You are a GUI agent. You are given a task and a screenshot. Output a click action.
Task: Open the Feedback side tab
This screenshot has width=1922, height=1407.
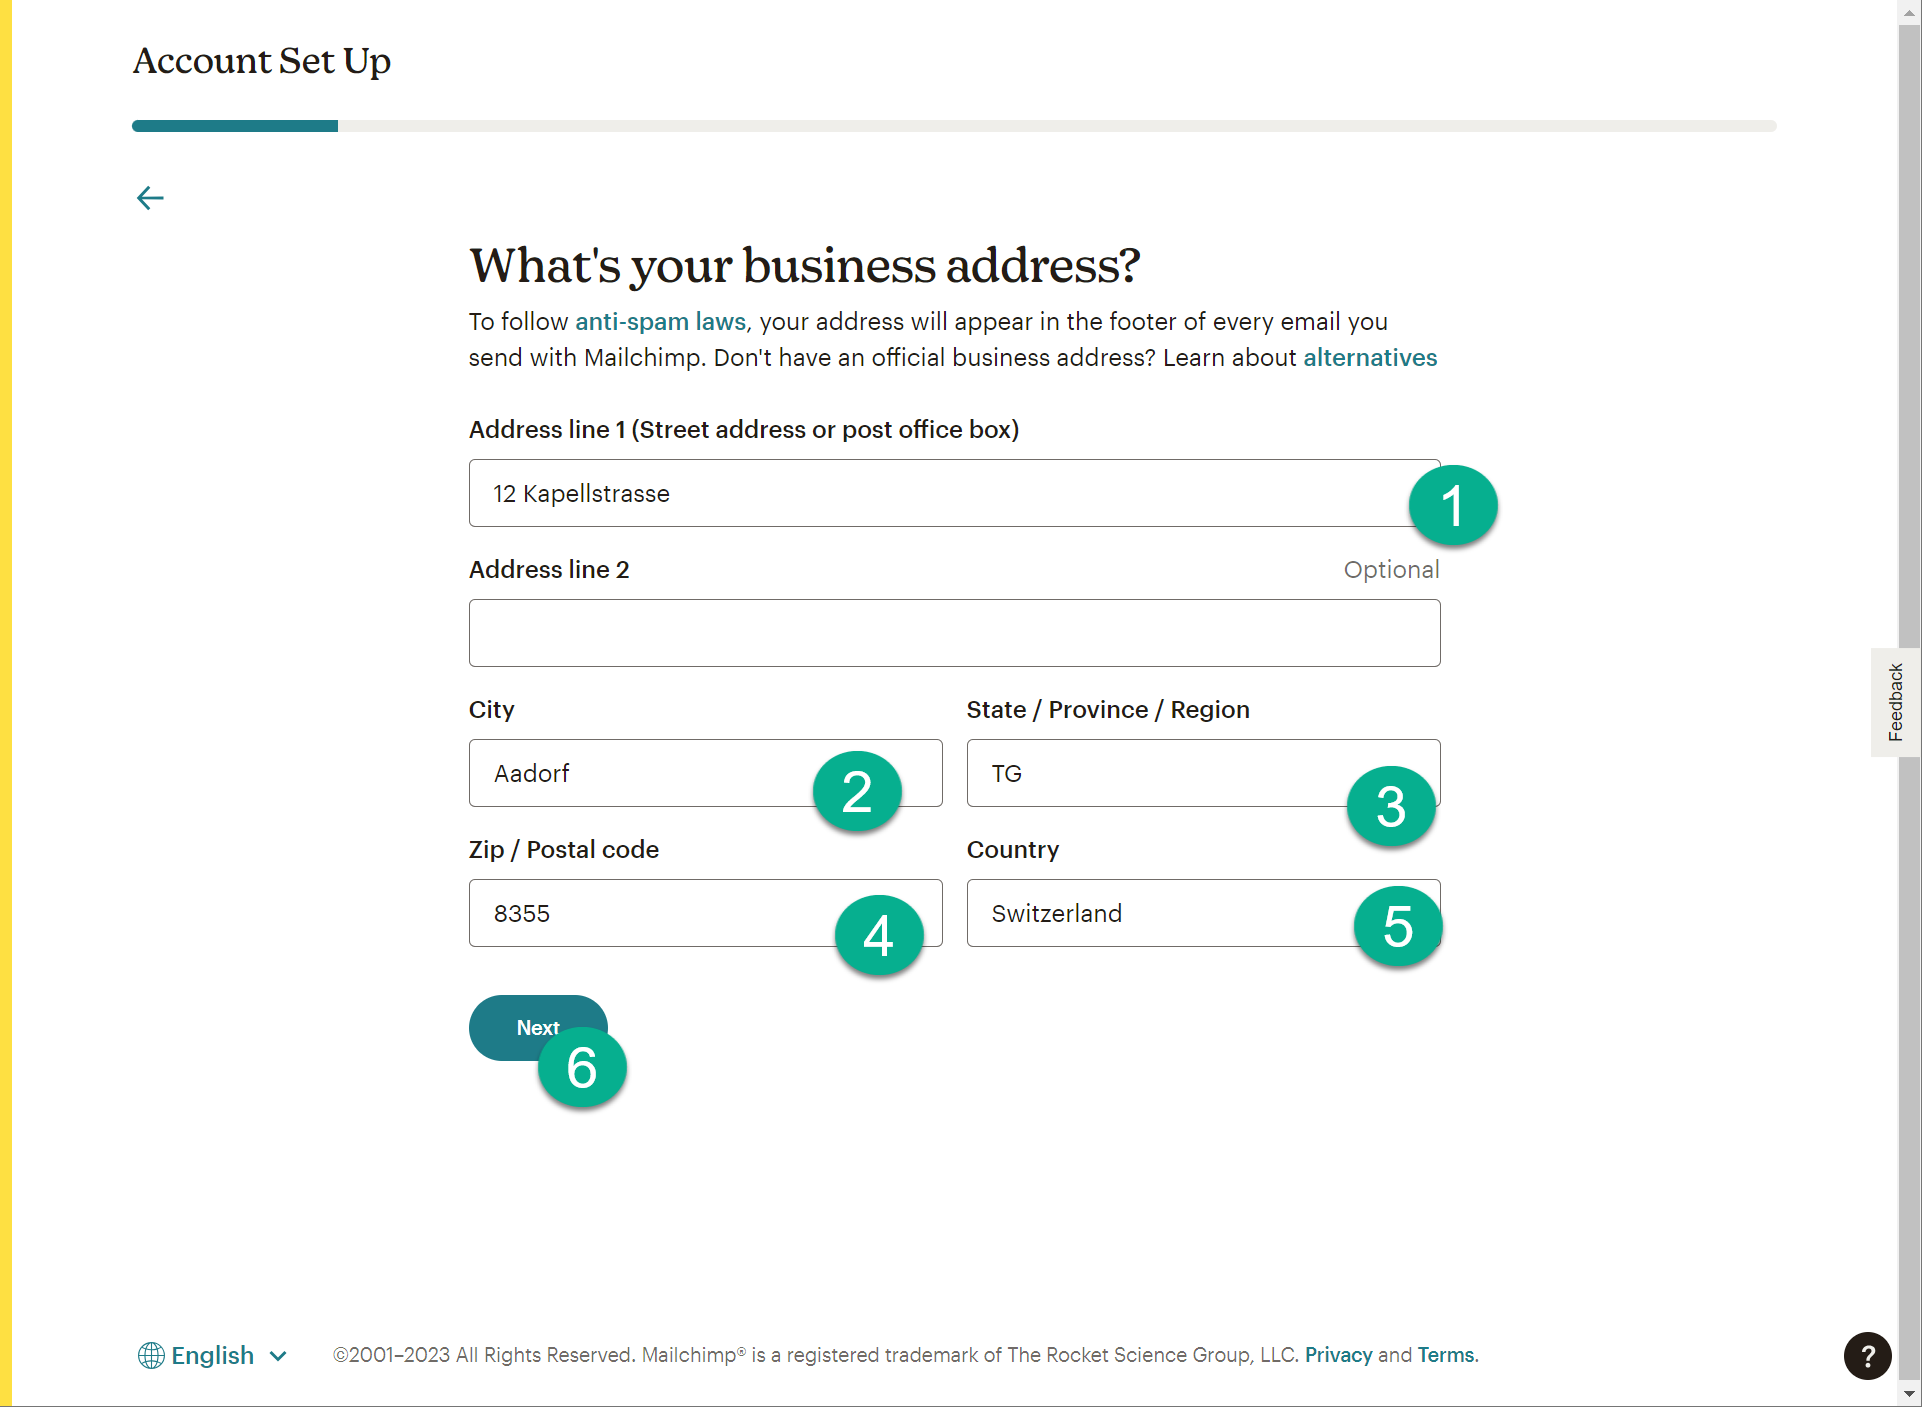coord(1894,702)
